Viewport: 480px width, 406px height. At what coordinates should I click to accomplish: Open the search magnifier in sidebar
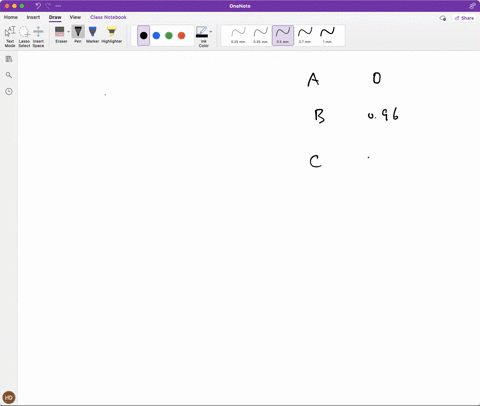(9, 75)
